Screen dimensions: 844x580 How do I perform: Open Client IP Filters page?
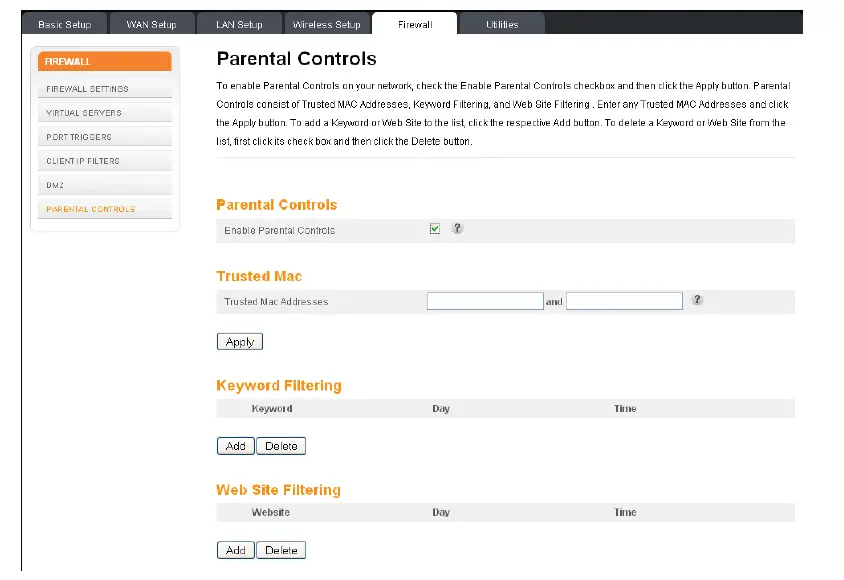point(105,161)
